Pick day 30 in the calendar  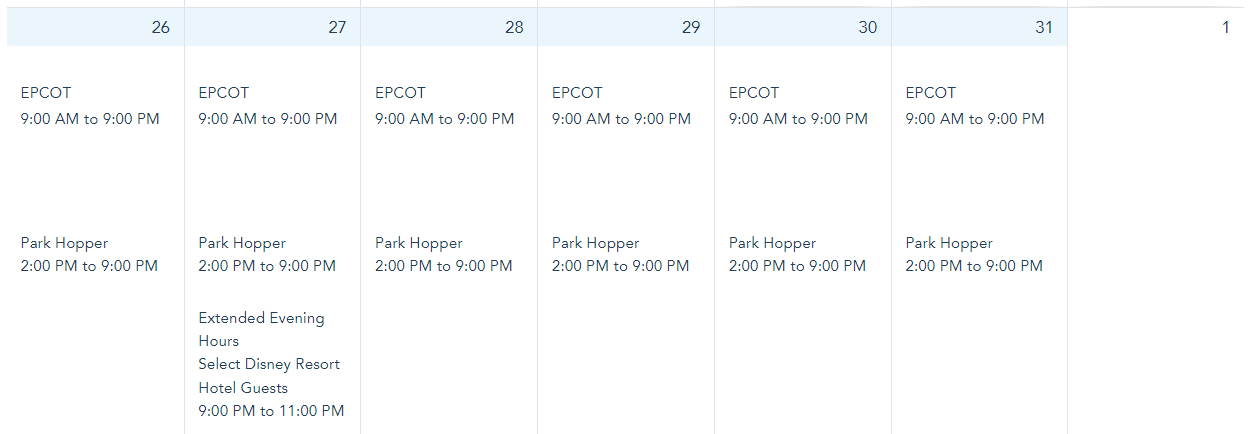867,28
